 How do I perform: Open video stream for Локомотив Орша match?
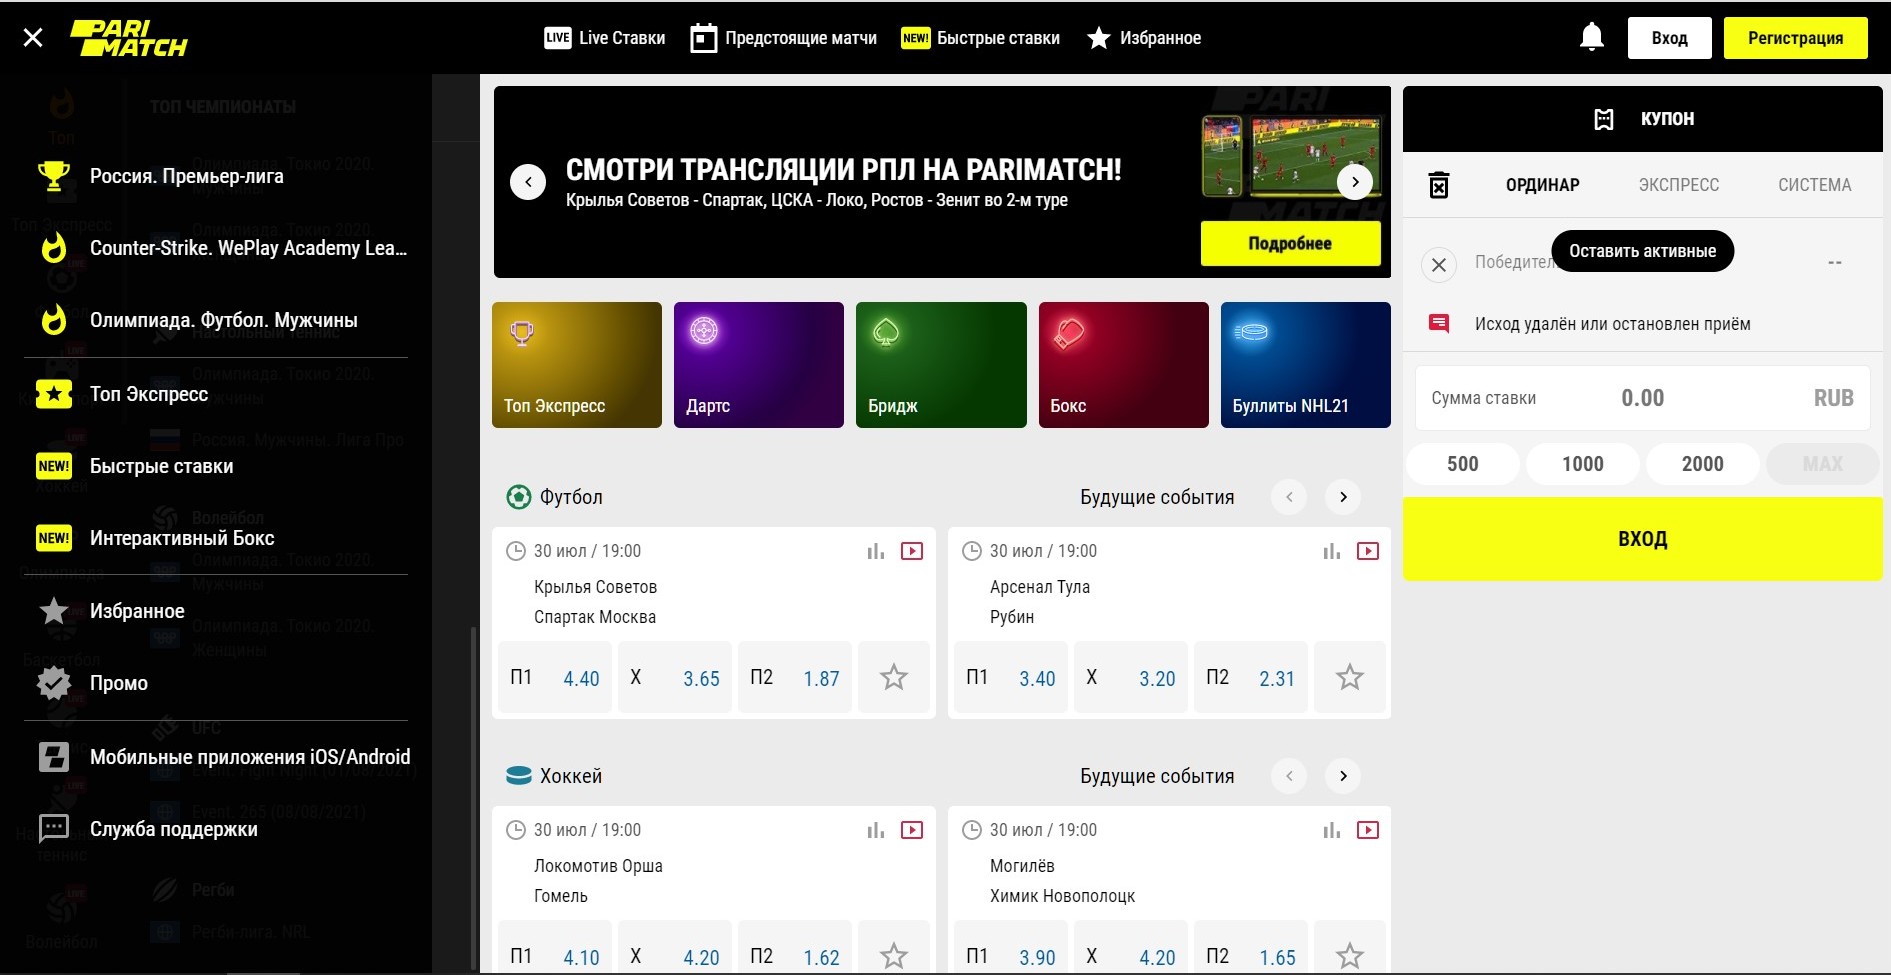point(912,830)
